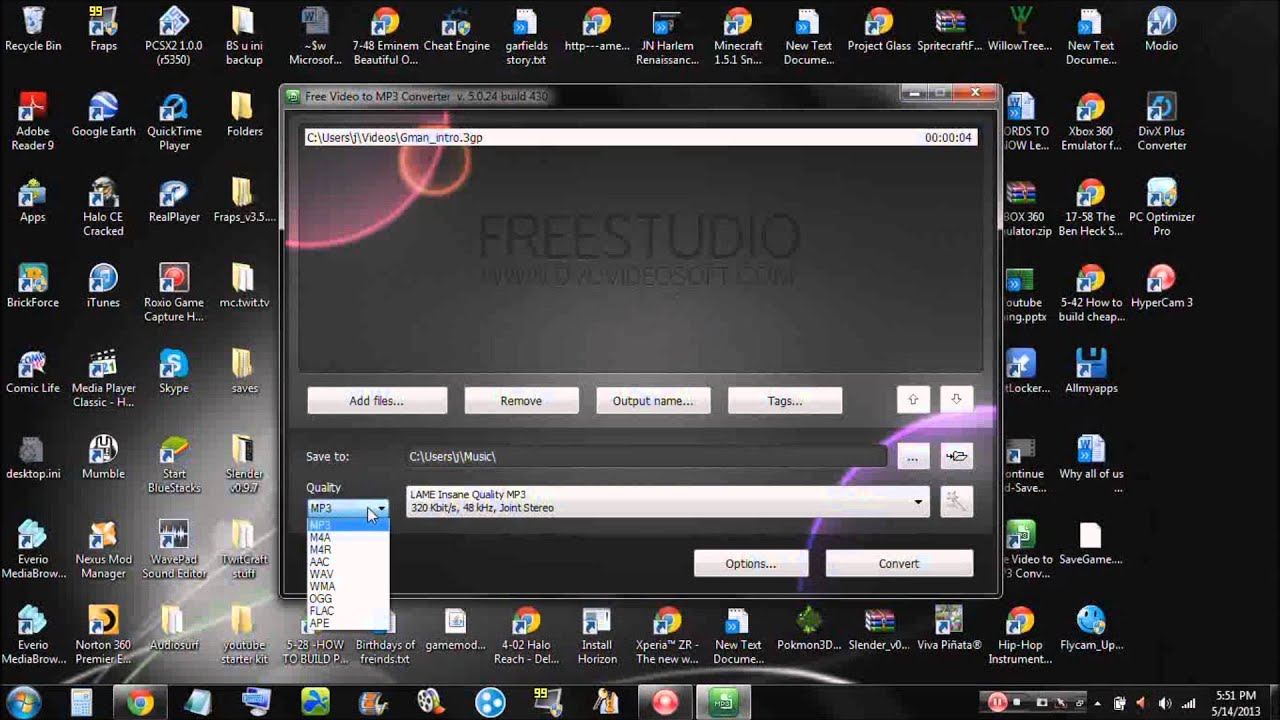Choose FLAC from the format list
The width and height of the screenshot is (1280, 720).
pos(348,610)
